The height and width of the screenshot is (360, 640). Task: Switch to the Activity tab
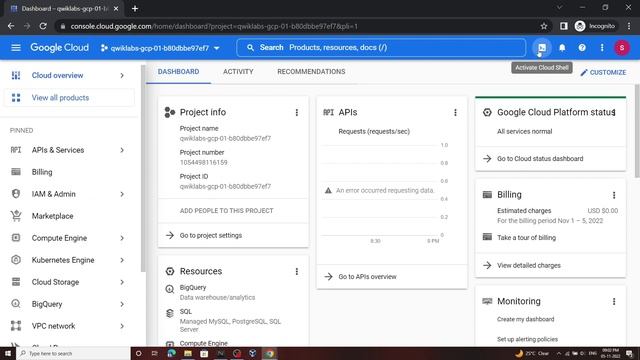click(x=238, y=72)
